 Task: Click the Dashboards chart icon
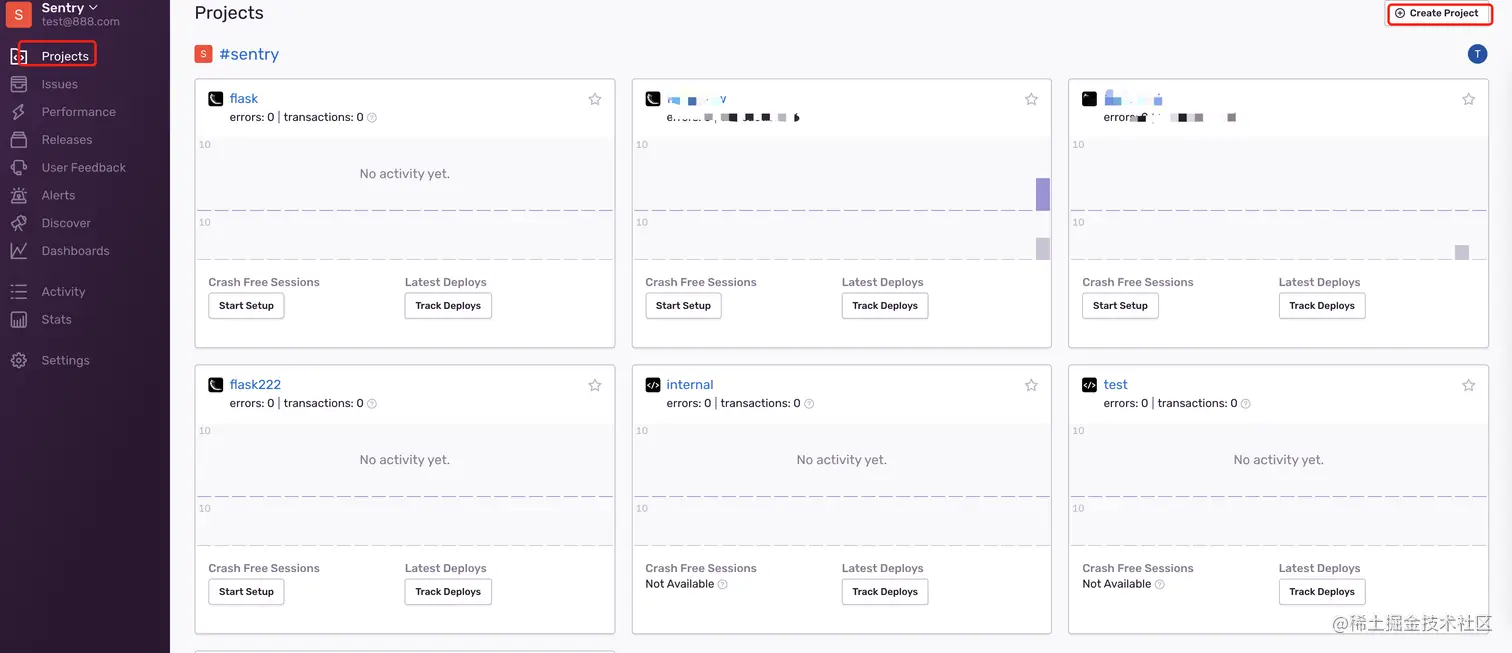click(x=18, y=251)
